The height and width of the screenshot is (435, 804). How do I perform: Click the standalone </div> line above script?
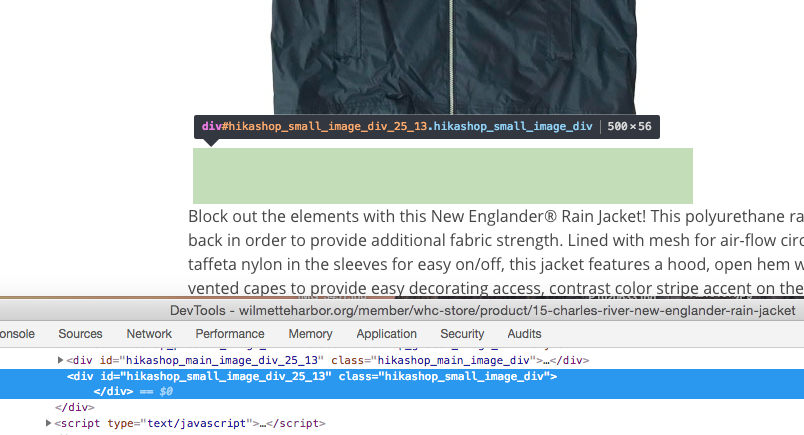(74, 407)
